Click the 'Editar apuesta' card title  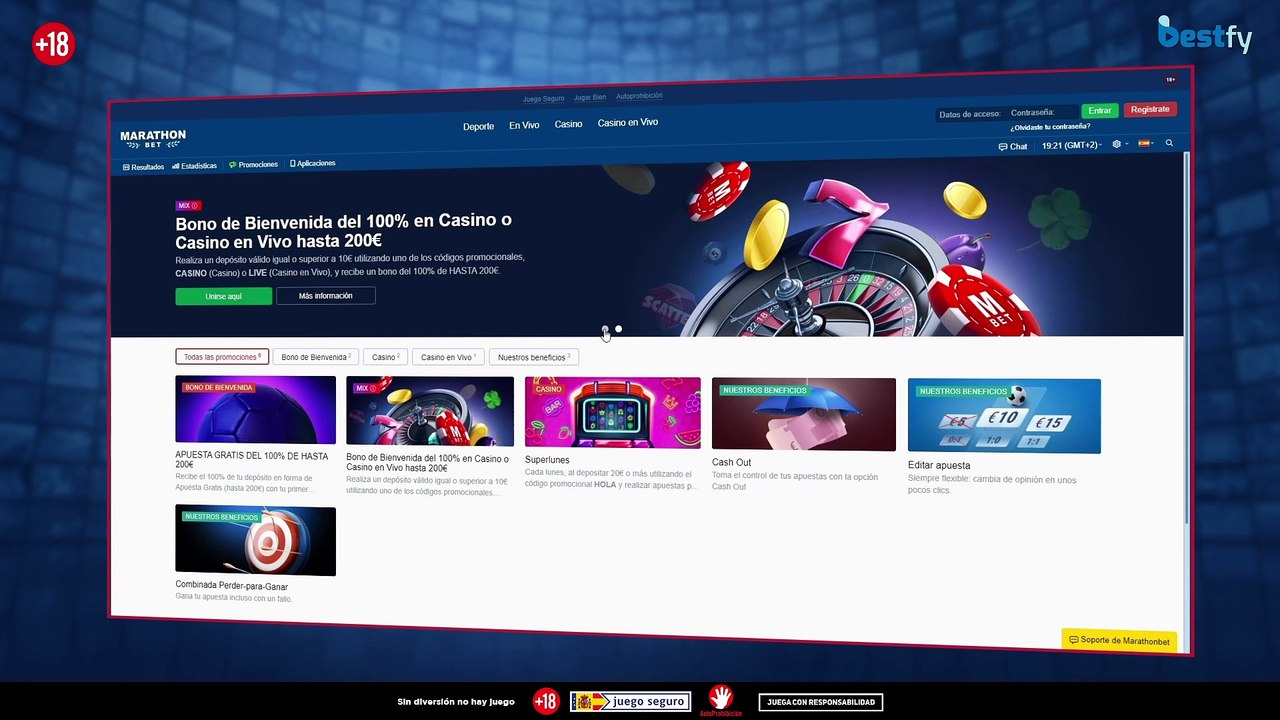pos(939,465)
